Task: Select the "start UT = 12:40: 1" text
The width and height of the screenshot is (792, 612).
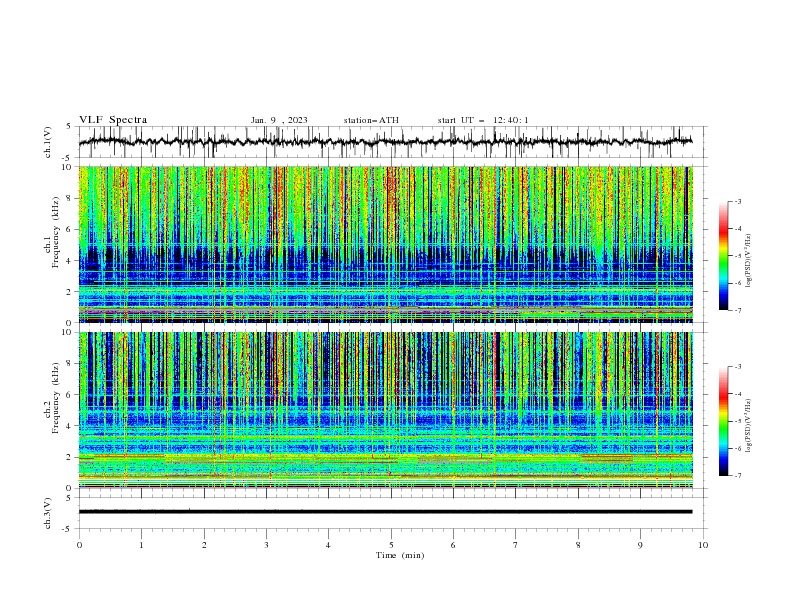Action: (483, 120)
